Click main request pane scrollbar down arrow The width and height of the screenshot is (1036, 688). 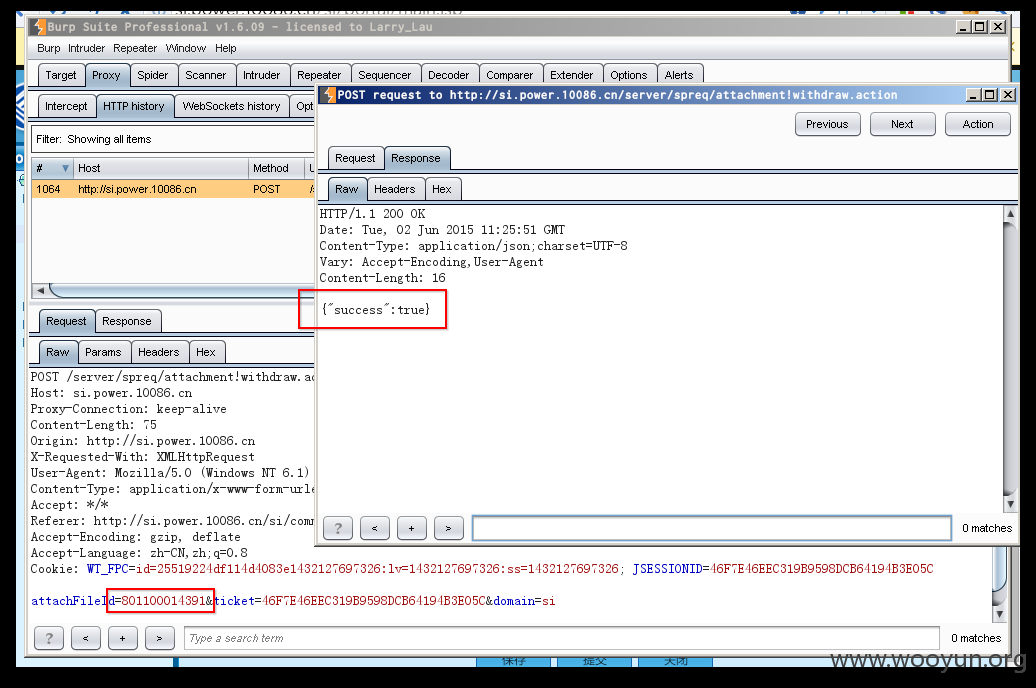[x=999, y=614]
